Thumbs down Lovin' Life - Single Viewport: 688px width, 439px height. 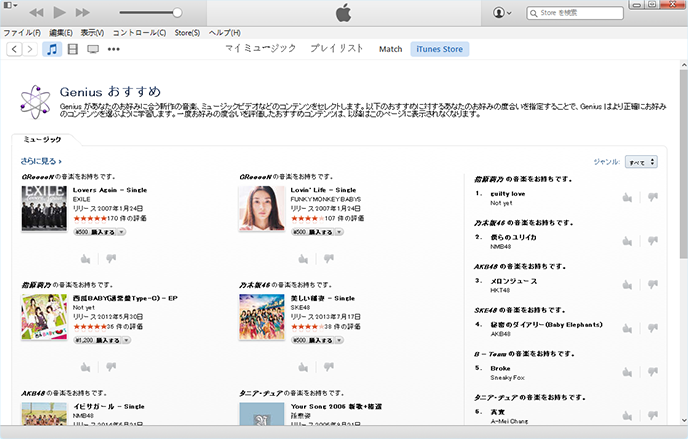point(329,259)
